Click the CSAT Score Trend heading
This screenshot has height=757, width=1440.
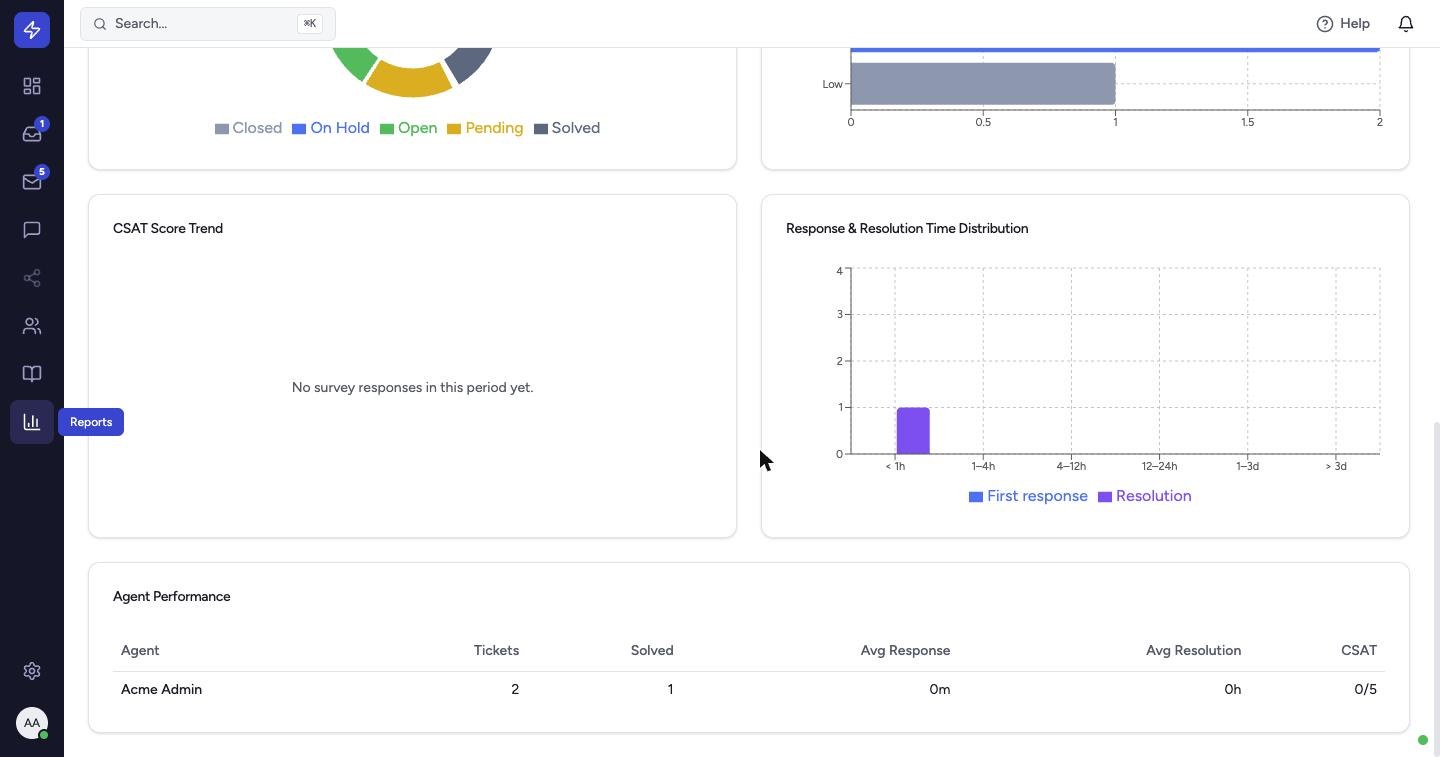pos(168,229)
